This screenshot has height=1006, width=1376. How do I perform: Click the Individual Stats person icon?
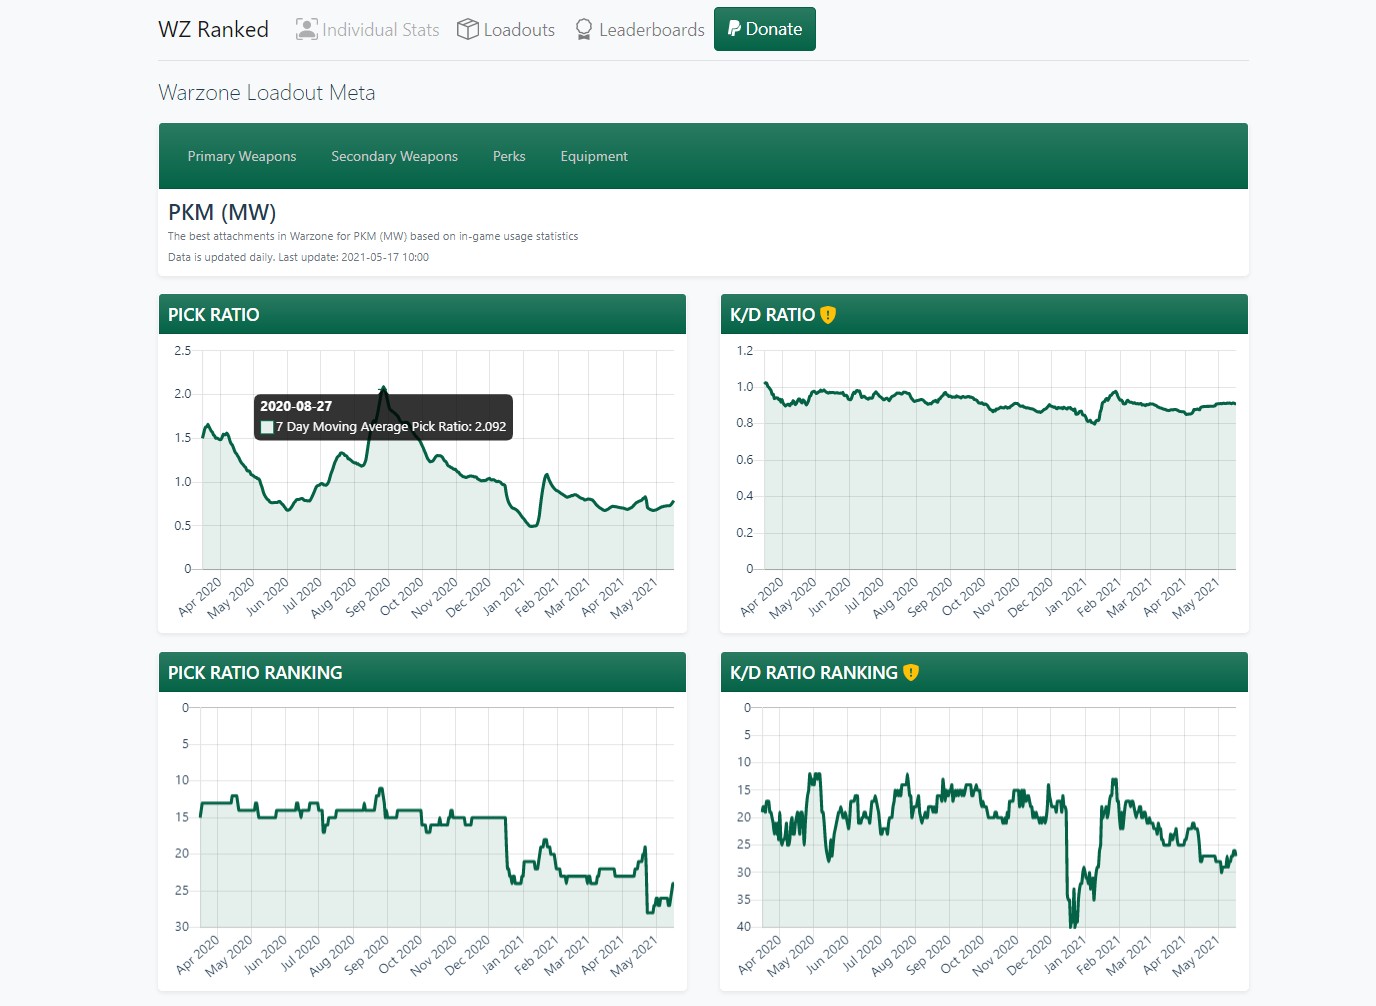click(x=306, y=29)
